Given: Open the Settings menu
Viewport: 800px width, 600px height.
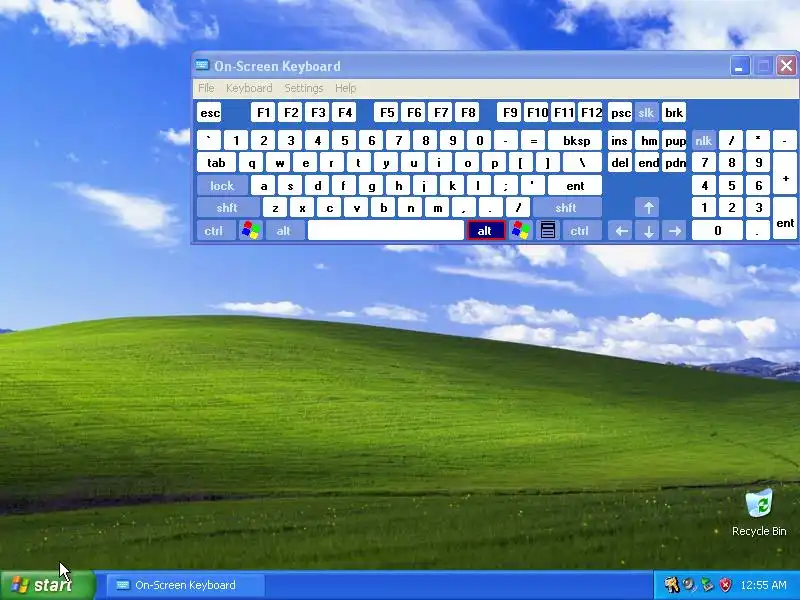Looking at the screenshot, I should [304, 88].
